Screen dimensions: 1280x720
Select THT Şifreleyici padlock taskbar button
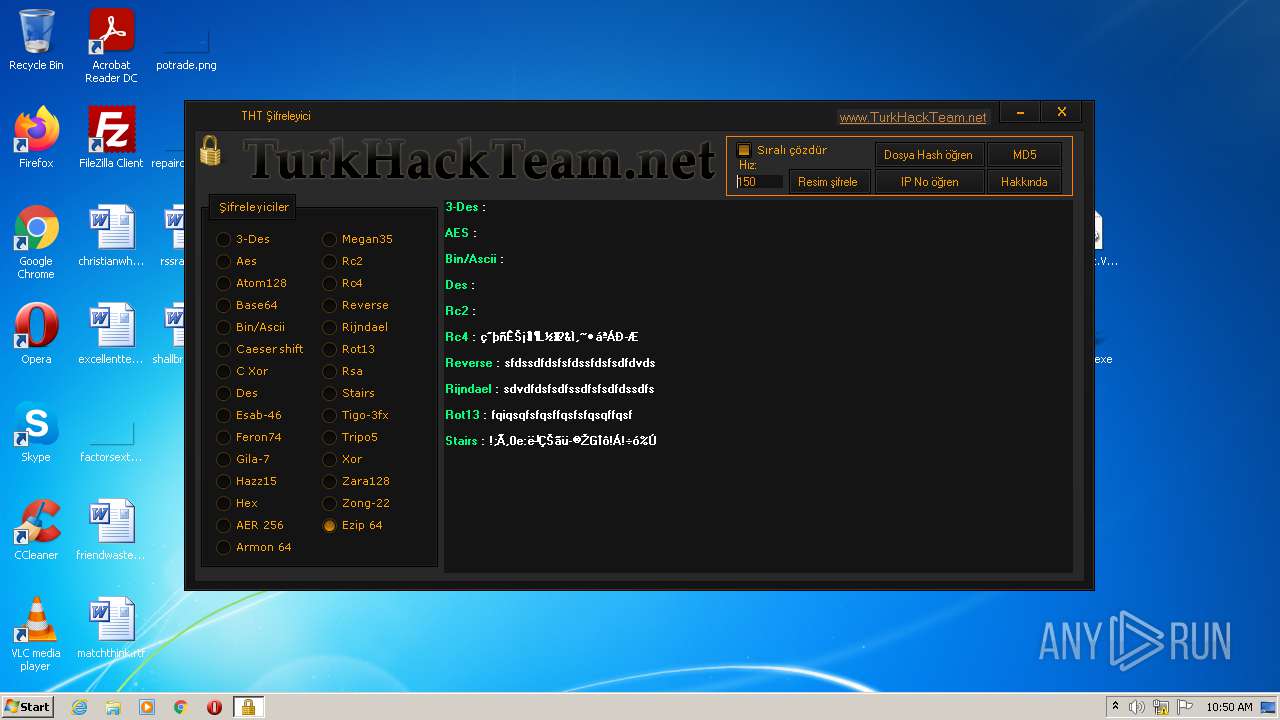click(248, 707)
